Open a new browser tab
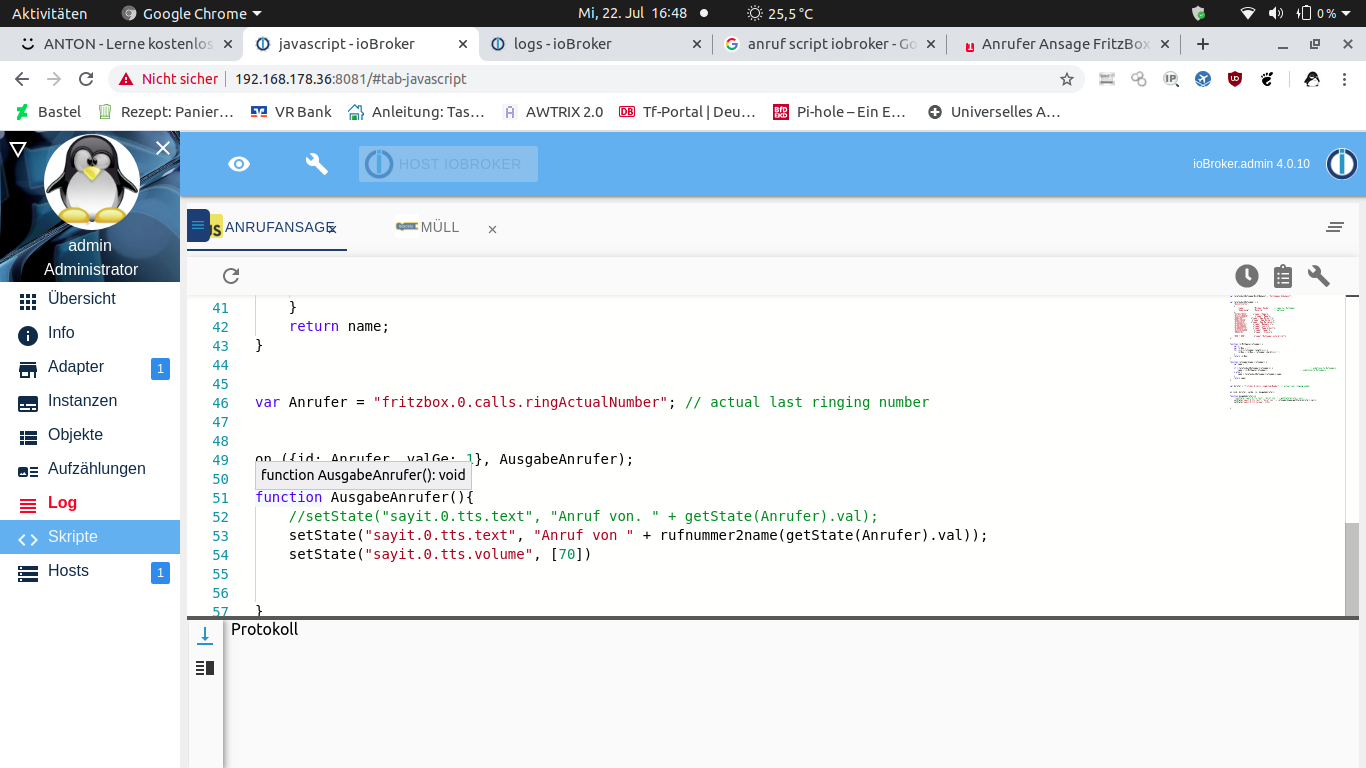The image size is (1366, 768). pos(1203,44)
